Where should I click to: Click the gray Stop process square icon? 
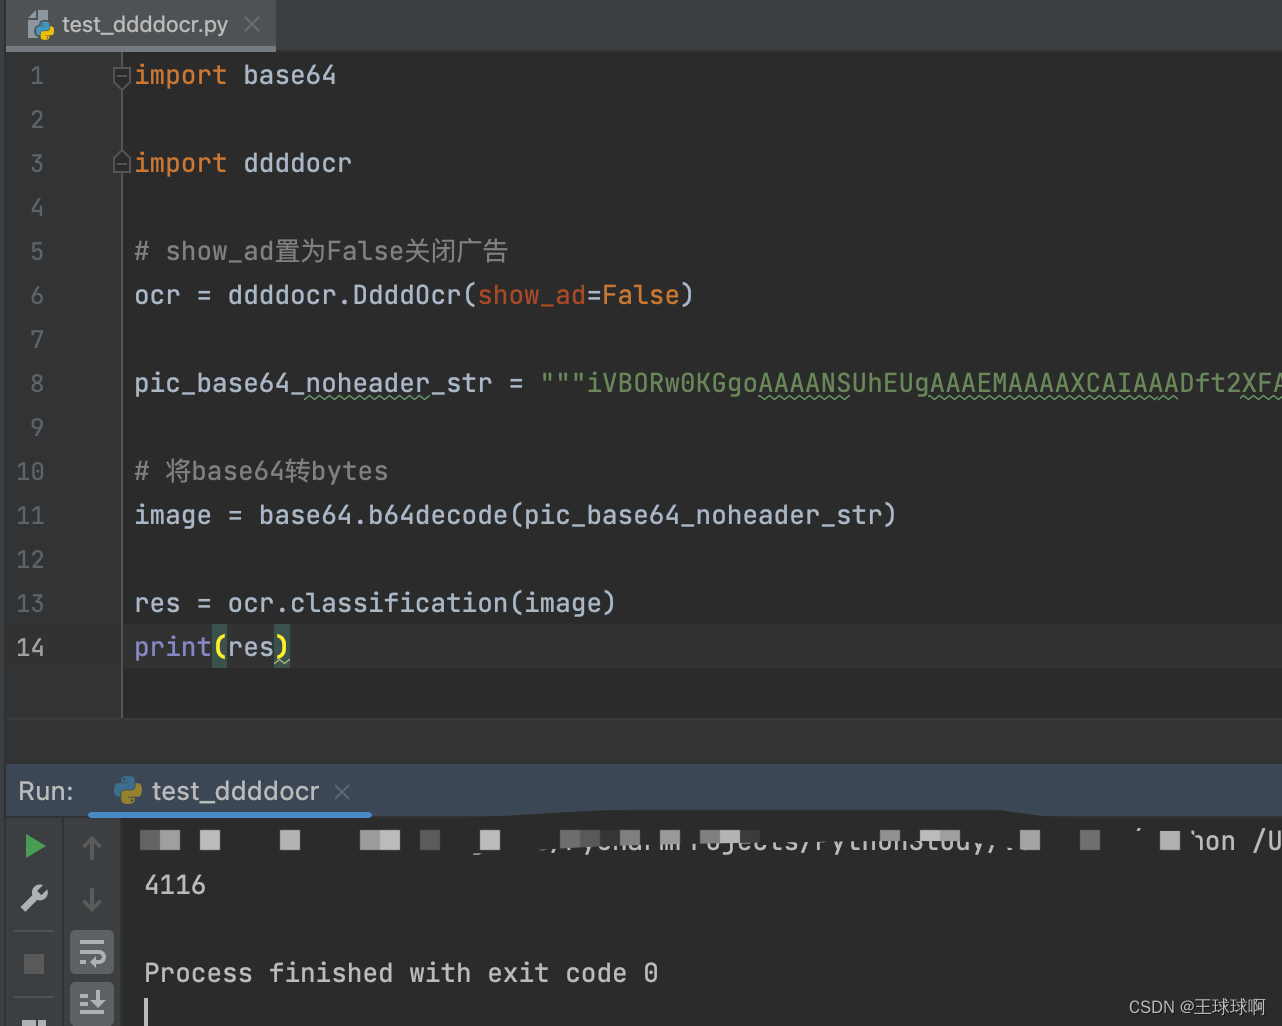point(34,963)
